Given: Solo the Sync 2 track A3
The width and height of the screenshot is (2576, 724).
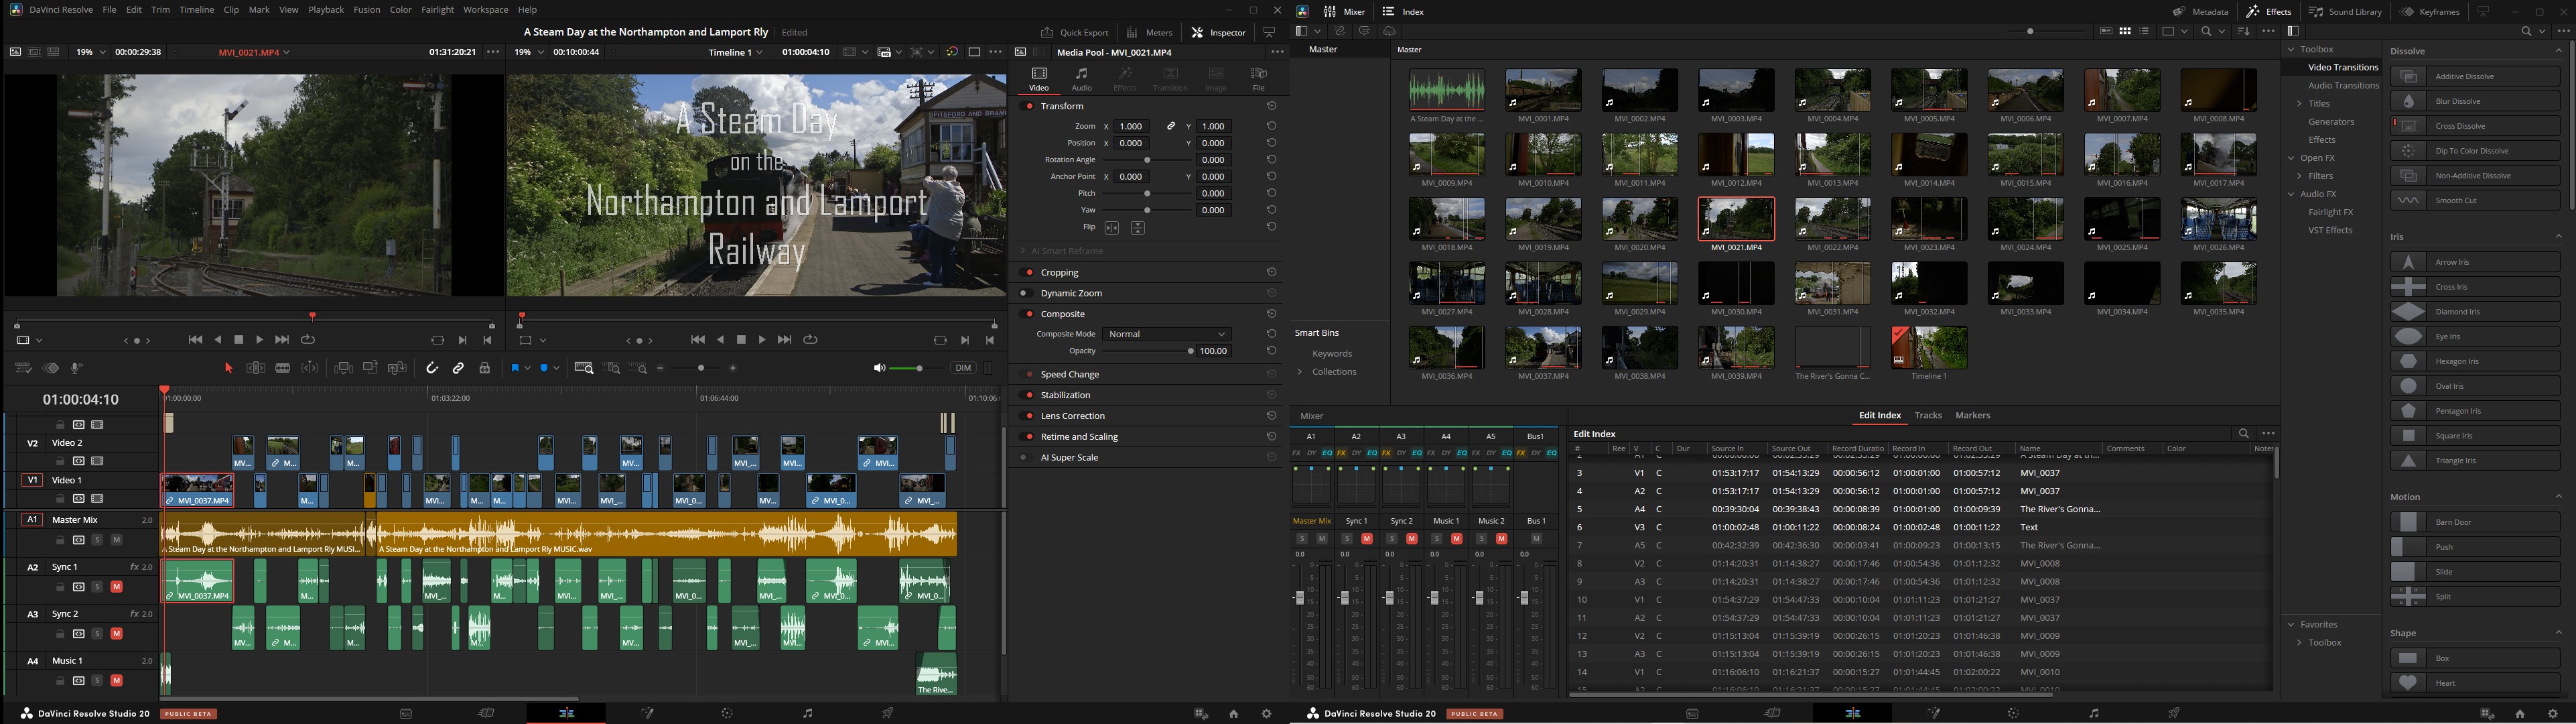Looking at the screenshot, I should [x=97, y=634].
